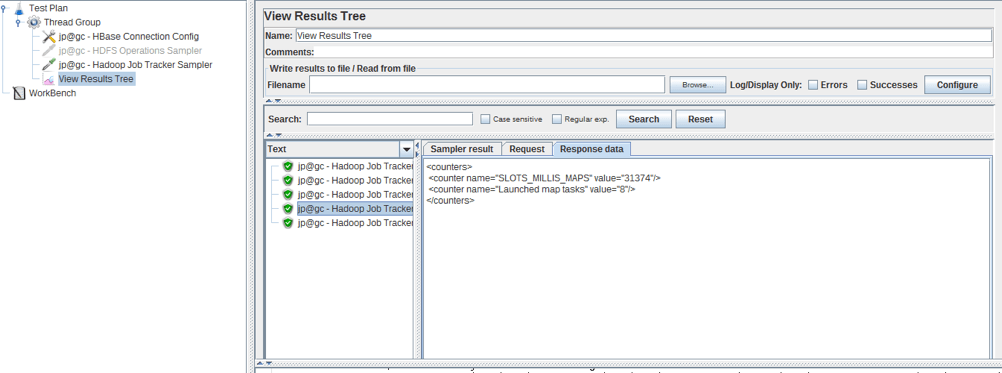Screen dimensions: 1002x373
Task: Click the View Results Tree graph icon
Action: coord(49,79)
